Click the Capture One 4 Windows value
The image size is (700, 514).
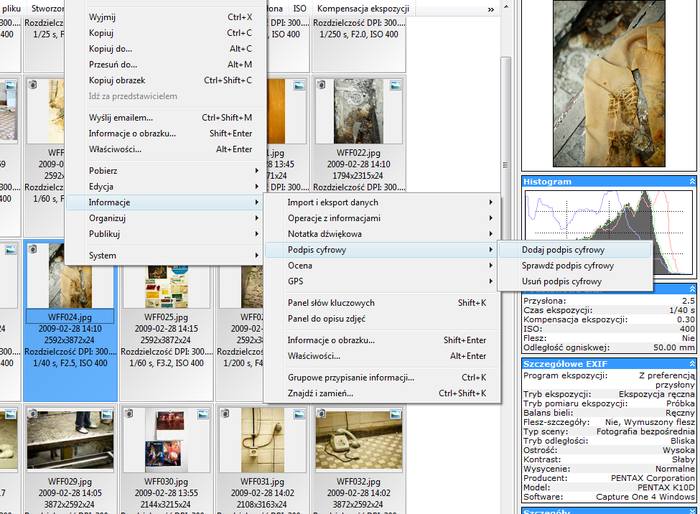(x=645, y=497)
